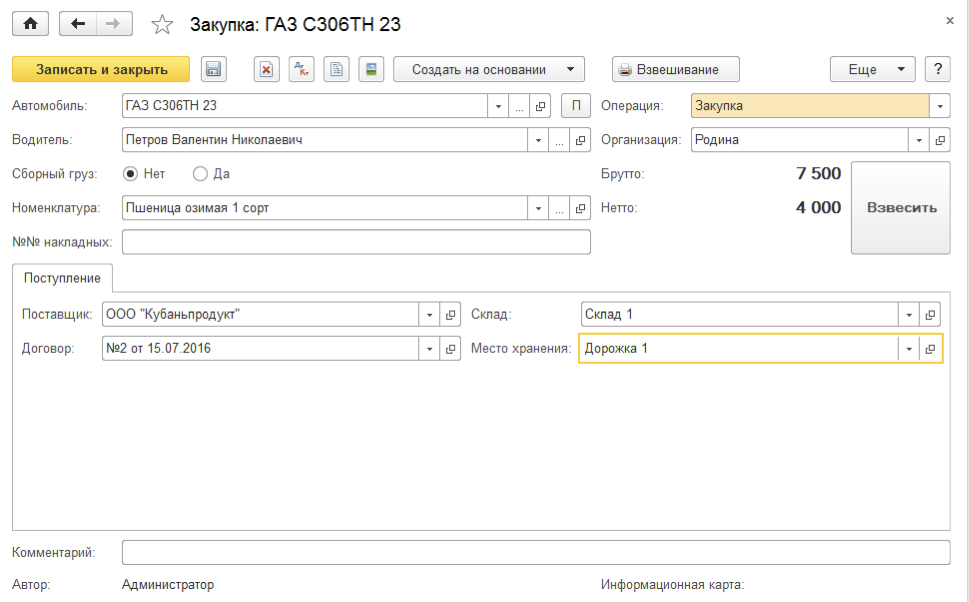Choose Номенклатура from list with ellipsis button

559,208
